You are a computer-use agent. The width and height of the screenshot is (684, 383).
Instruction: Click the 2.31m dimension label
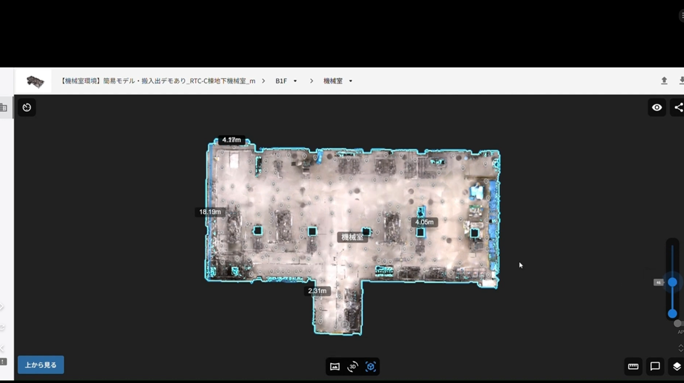tap(317, 291)
